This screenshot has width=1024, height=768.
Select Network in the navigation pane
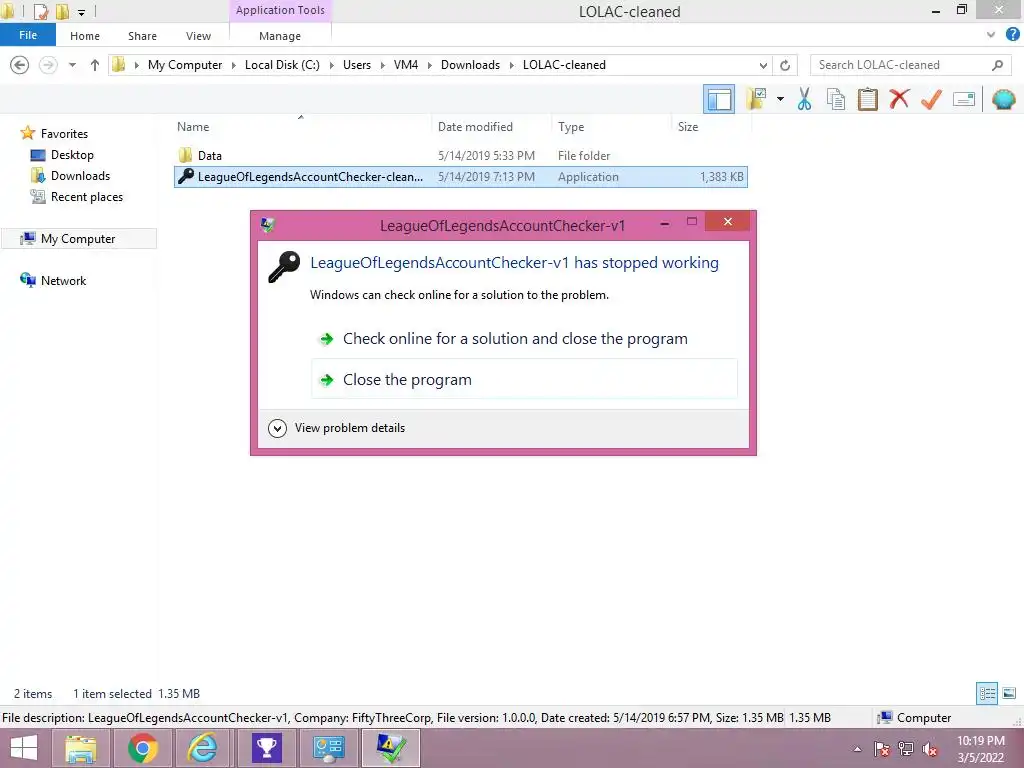pos(63,280)
